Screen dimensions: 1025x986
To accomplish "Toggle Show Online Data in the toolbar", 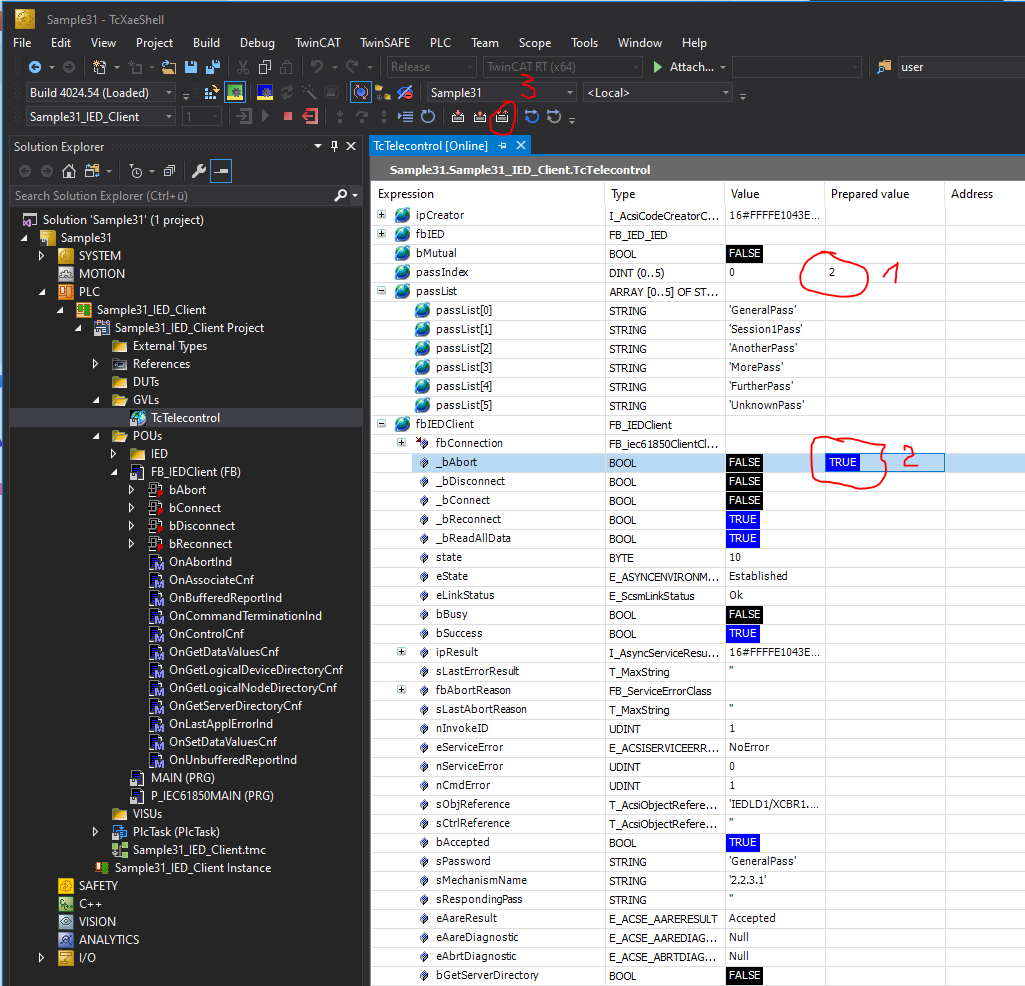I will [x=360, y=92].
